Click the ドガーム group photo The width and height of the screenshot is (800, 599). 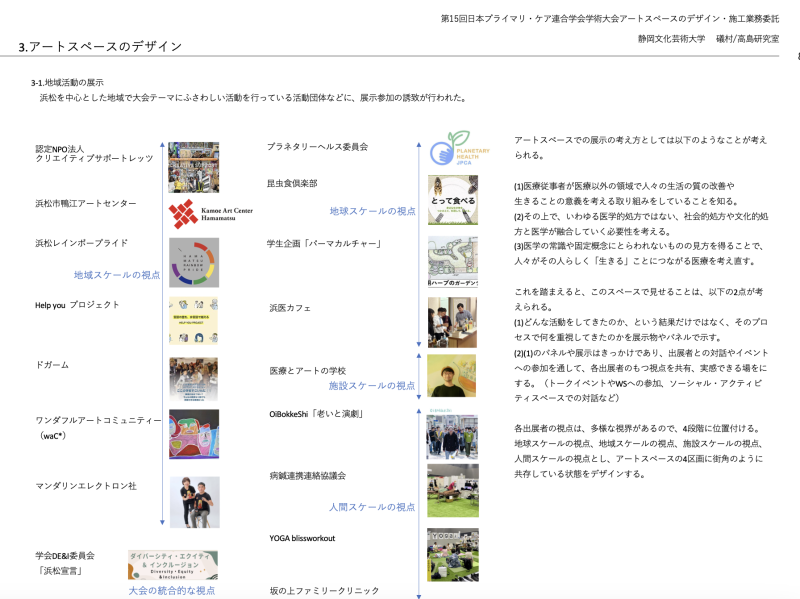point(194,379)
